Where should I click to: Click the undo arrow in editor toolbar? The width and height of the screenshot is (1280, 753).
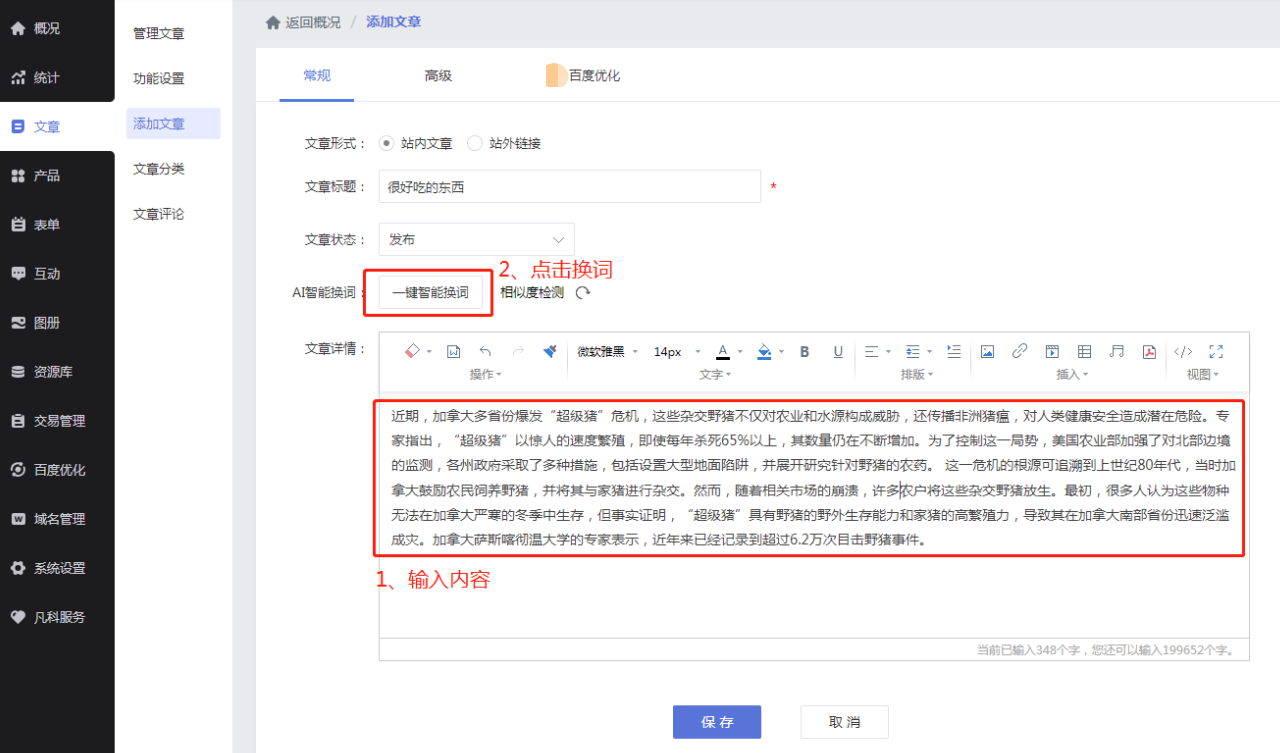[x=485, y=351]
